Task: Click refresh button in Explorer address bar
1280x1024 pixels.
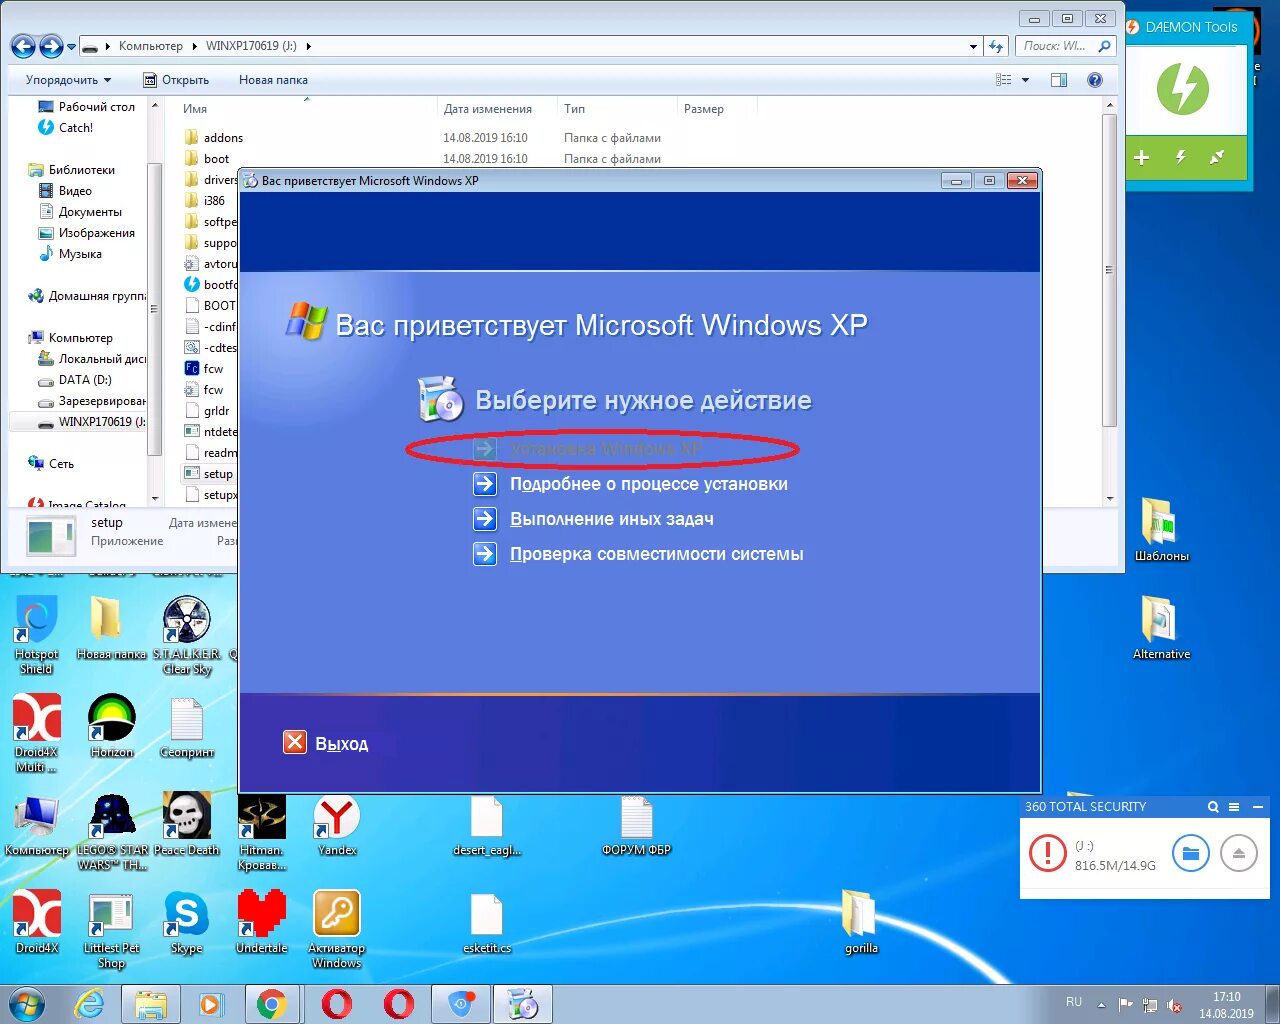Action: coord(996,46)
